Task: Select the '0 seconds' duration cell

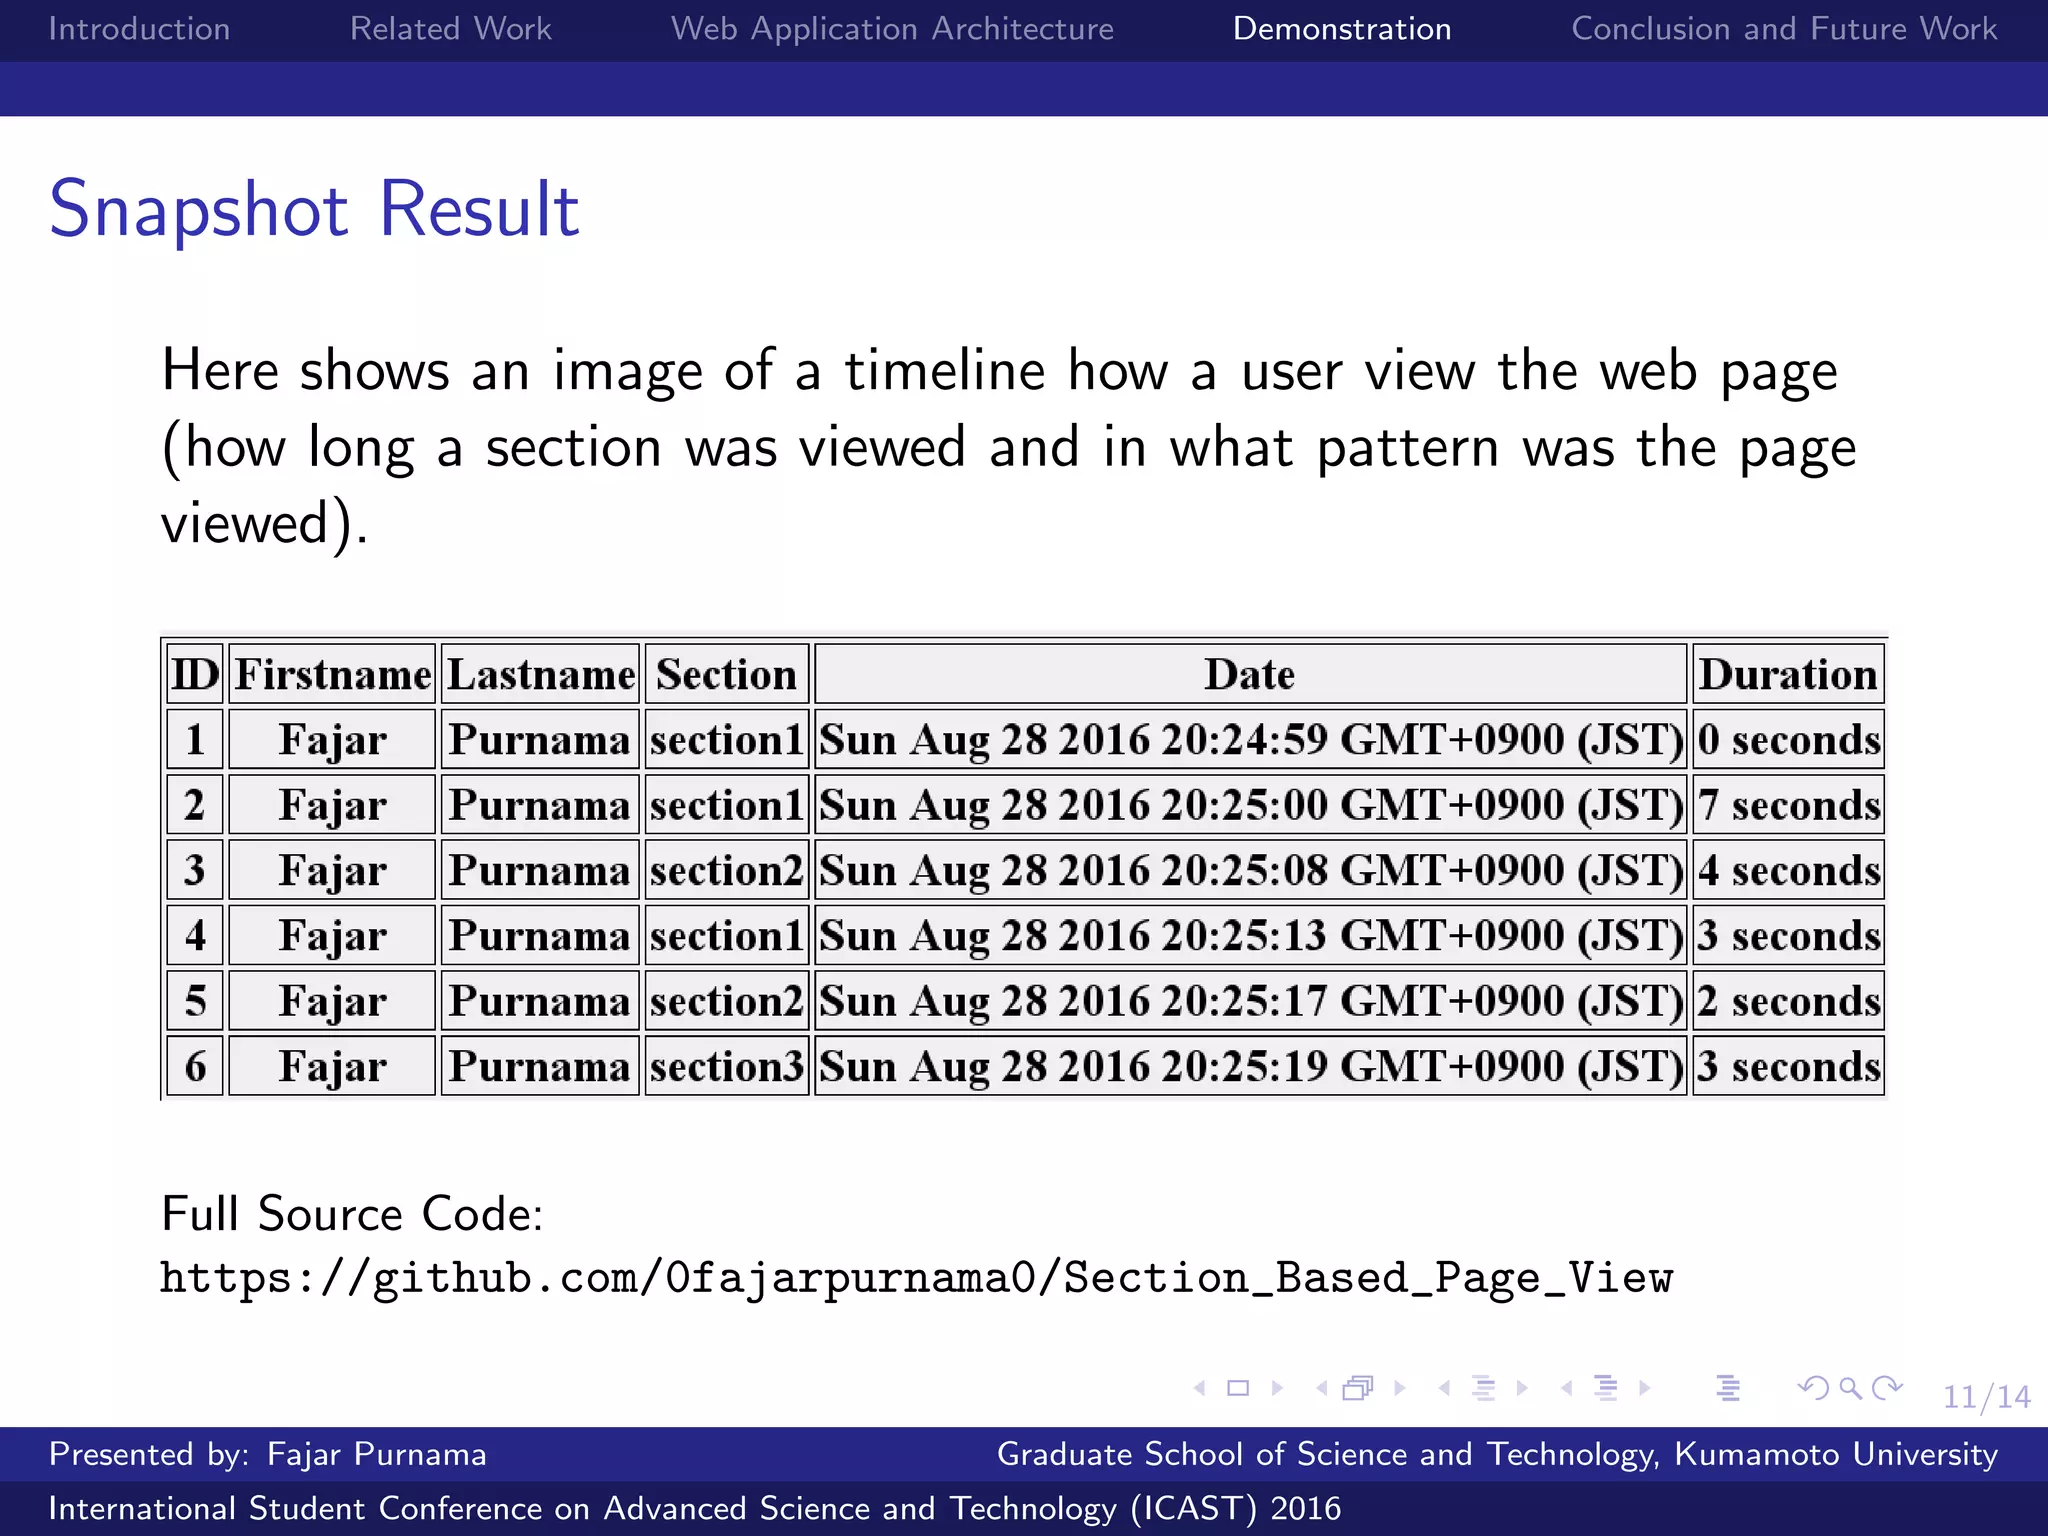Action: (x=1789, y=740)
